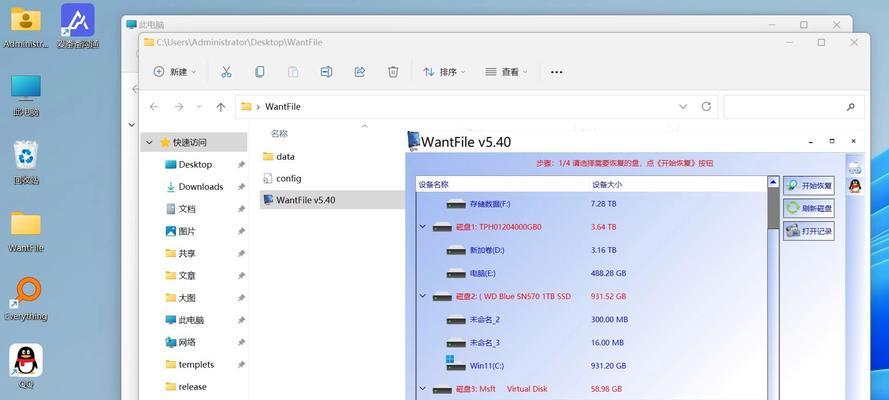Select 共享 folder in navigation pane

point(180,253)
